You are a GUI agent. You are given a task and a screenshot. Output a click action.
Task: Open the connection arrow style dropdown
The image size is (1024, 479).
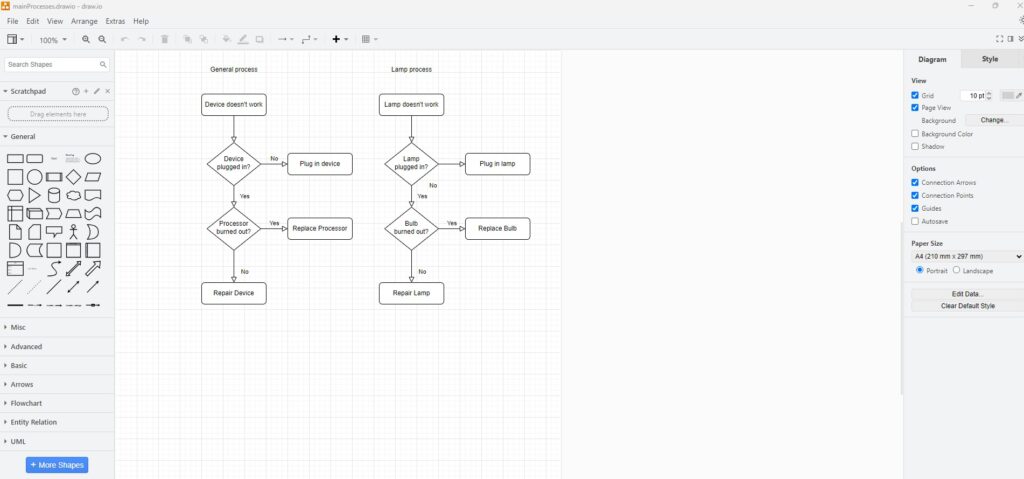pyautogui.click(x=285, y=40)
